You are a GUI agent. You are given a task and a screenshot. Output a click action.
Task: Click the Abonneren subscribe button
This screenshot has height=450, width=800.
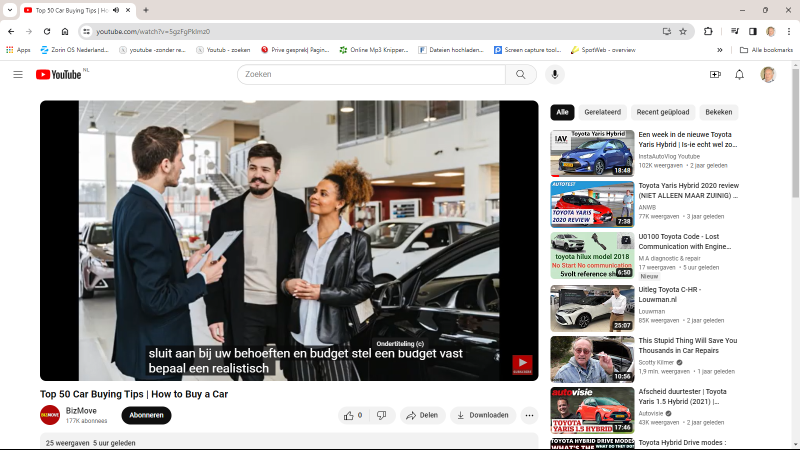tap(146, 415)
